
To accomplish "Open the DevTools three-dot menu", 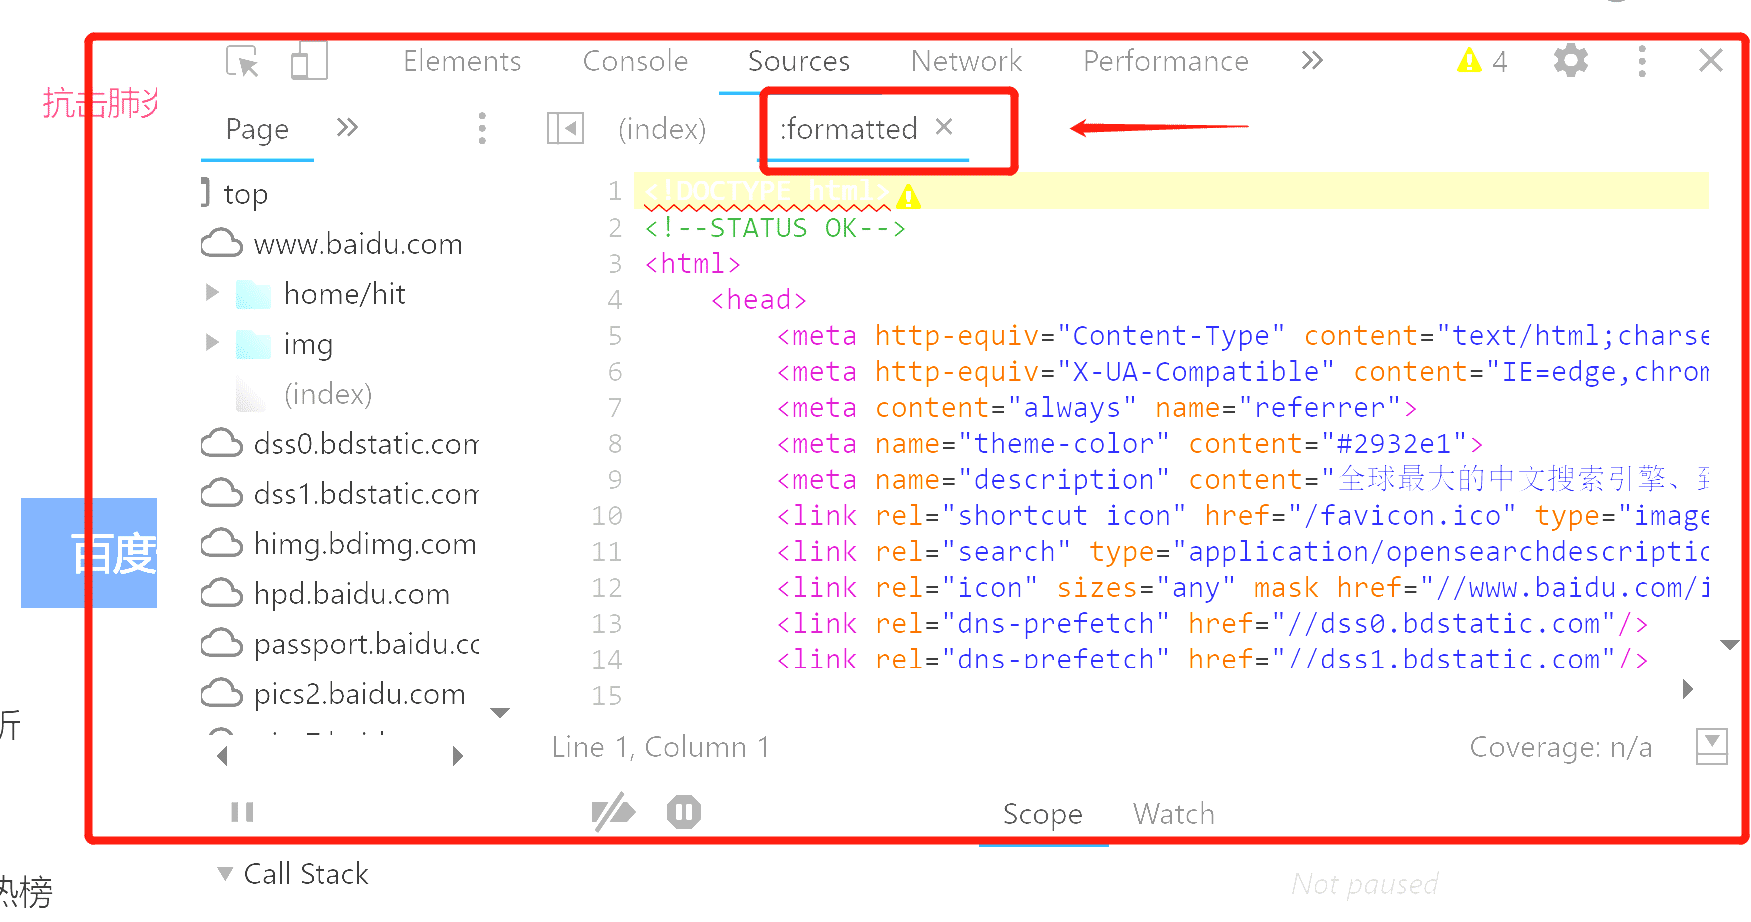I will pos(1642,61).
